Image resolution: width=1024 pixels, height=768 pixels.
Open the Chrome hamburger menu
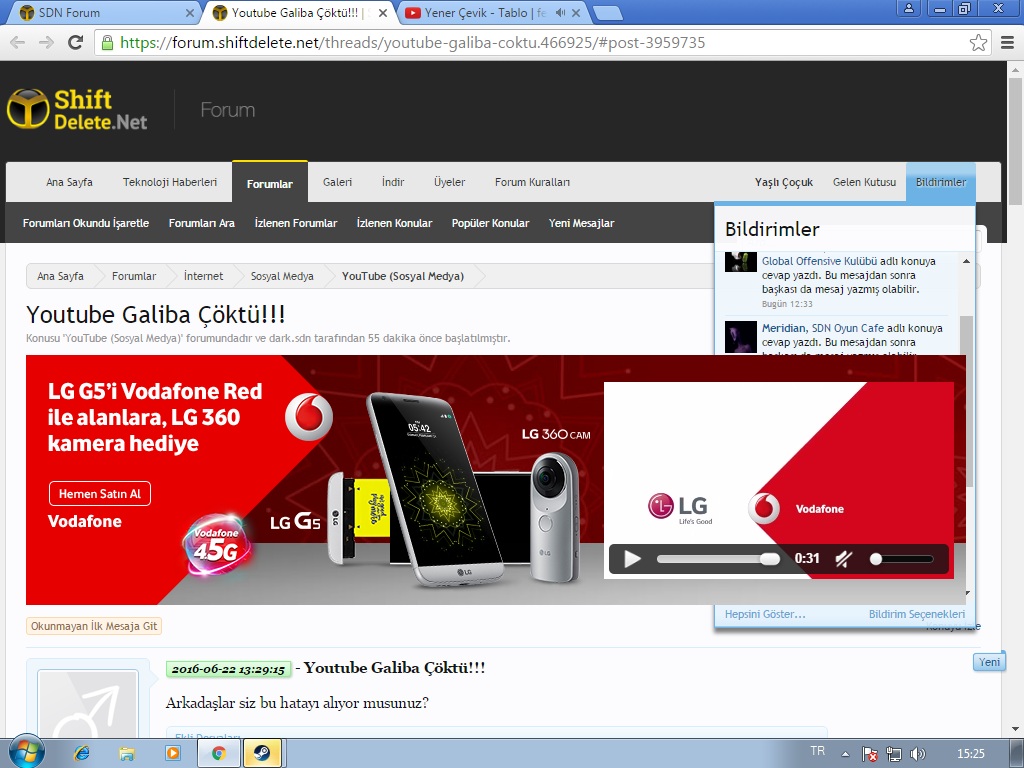[1008, 43]
